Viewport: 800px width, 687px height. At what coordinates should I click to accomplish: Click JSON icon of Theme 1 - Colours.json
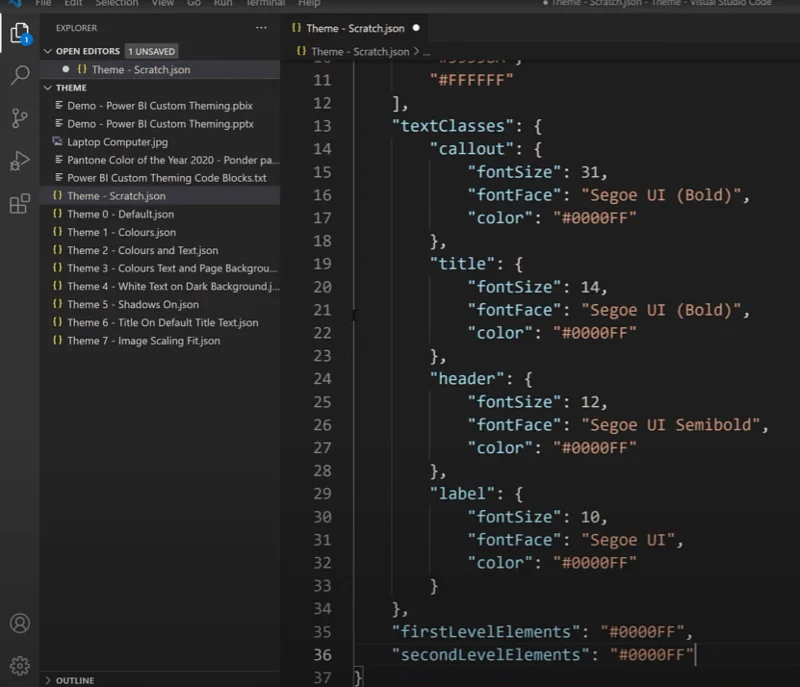(58, 232)
